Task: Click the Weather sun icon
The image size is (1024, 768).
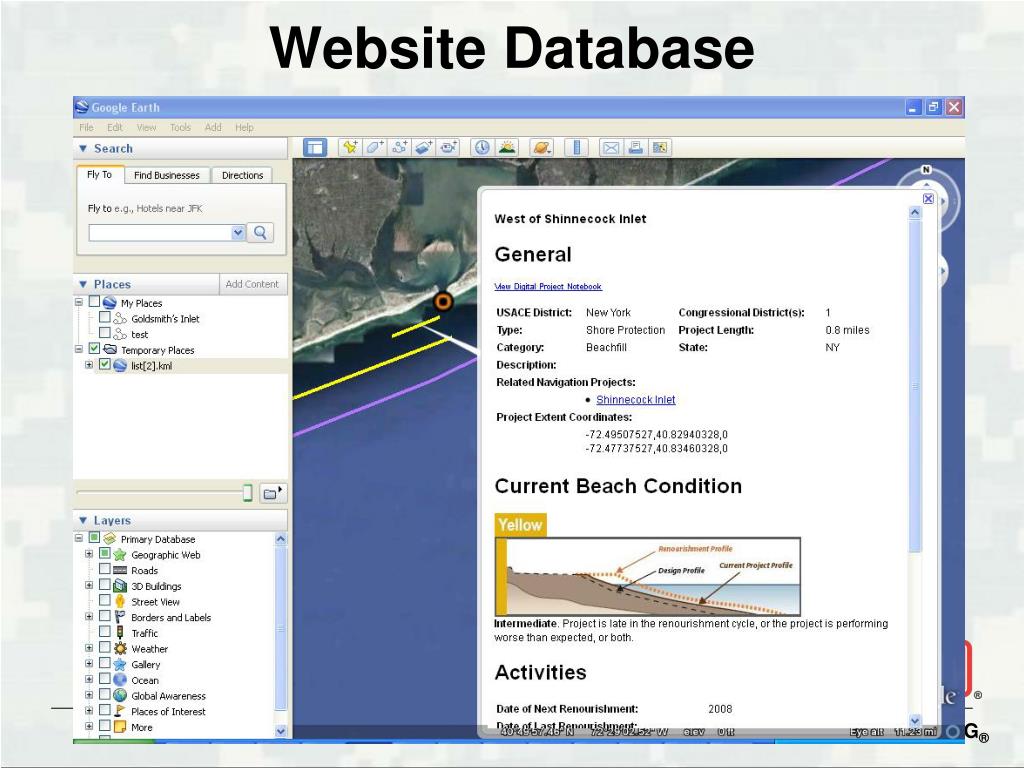Action: pos(120,648)
